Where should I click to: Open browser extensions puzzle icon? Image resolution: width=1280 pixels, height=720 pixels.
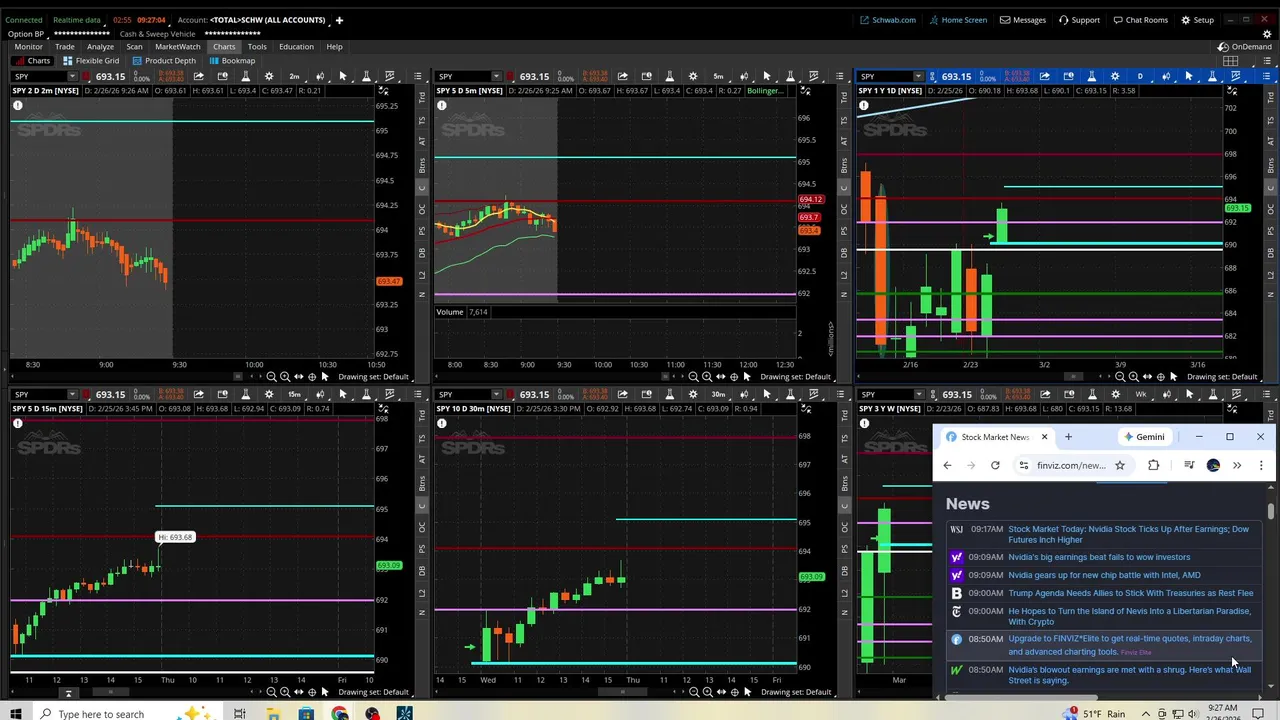click(x=1153, y=465)
